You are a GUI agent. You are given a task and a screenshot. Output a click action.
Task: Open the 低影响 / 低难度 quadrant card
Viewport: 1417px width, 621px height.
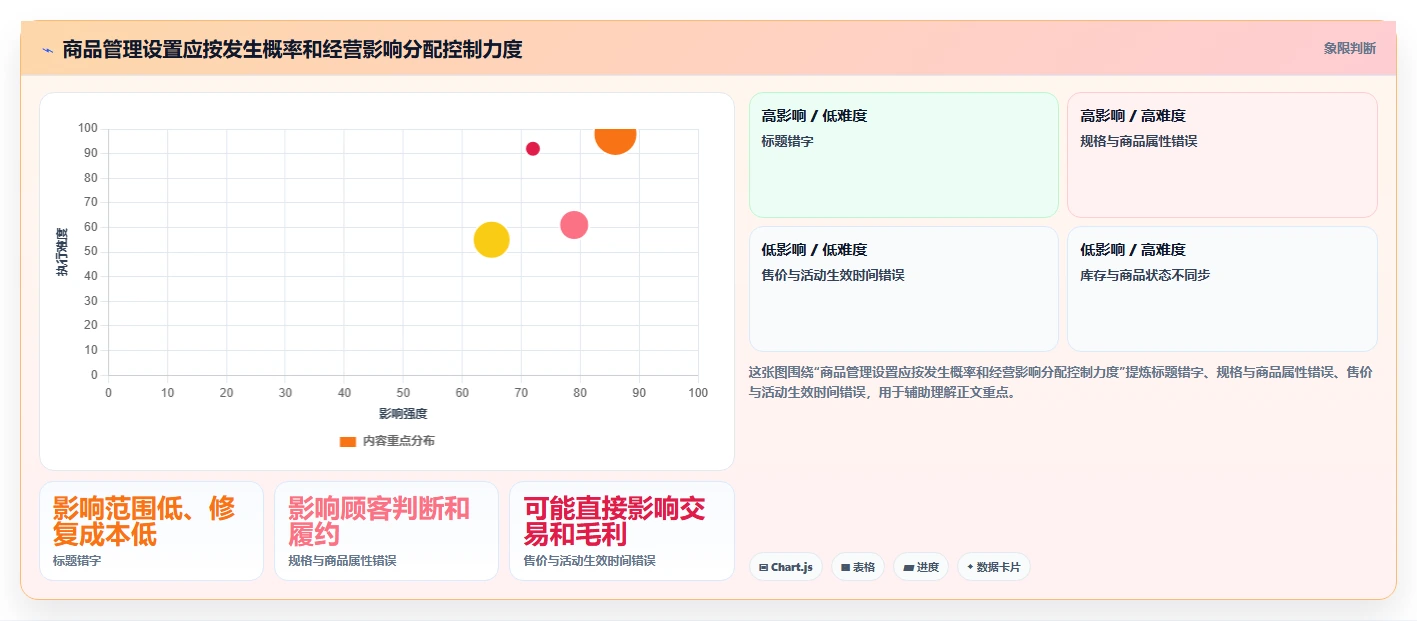[904, 289]
